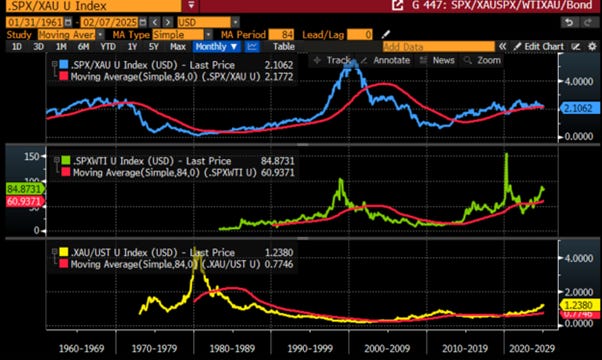The height and width of the screenshot is (360, 602).
Task: Redo the chart change
Action: click(x=588, y=22)
